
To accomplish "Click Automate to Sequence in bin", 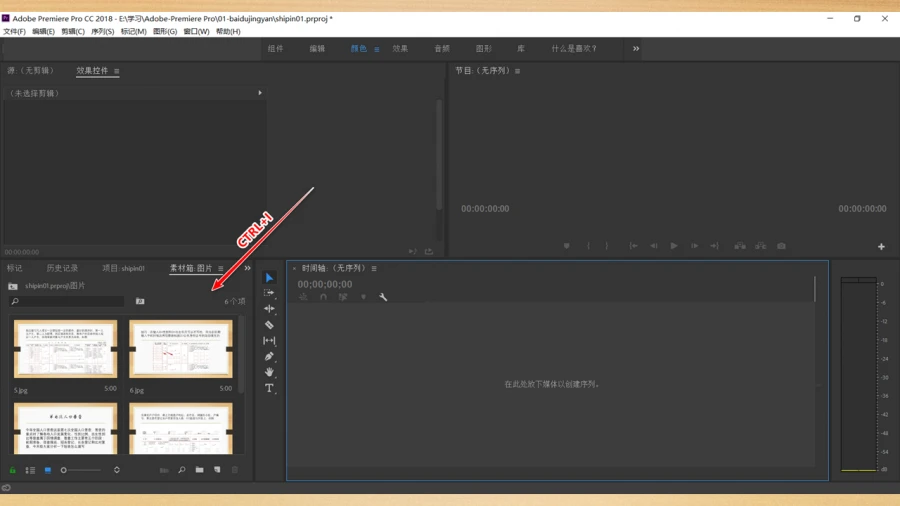I will (164, 470).
